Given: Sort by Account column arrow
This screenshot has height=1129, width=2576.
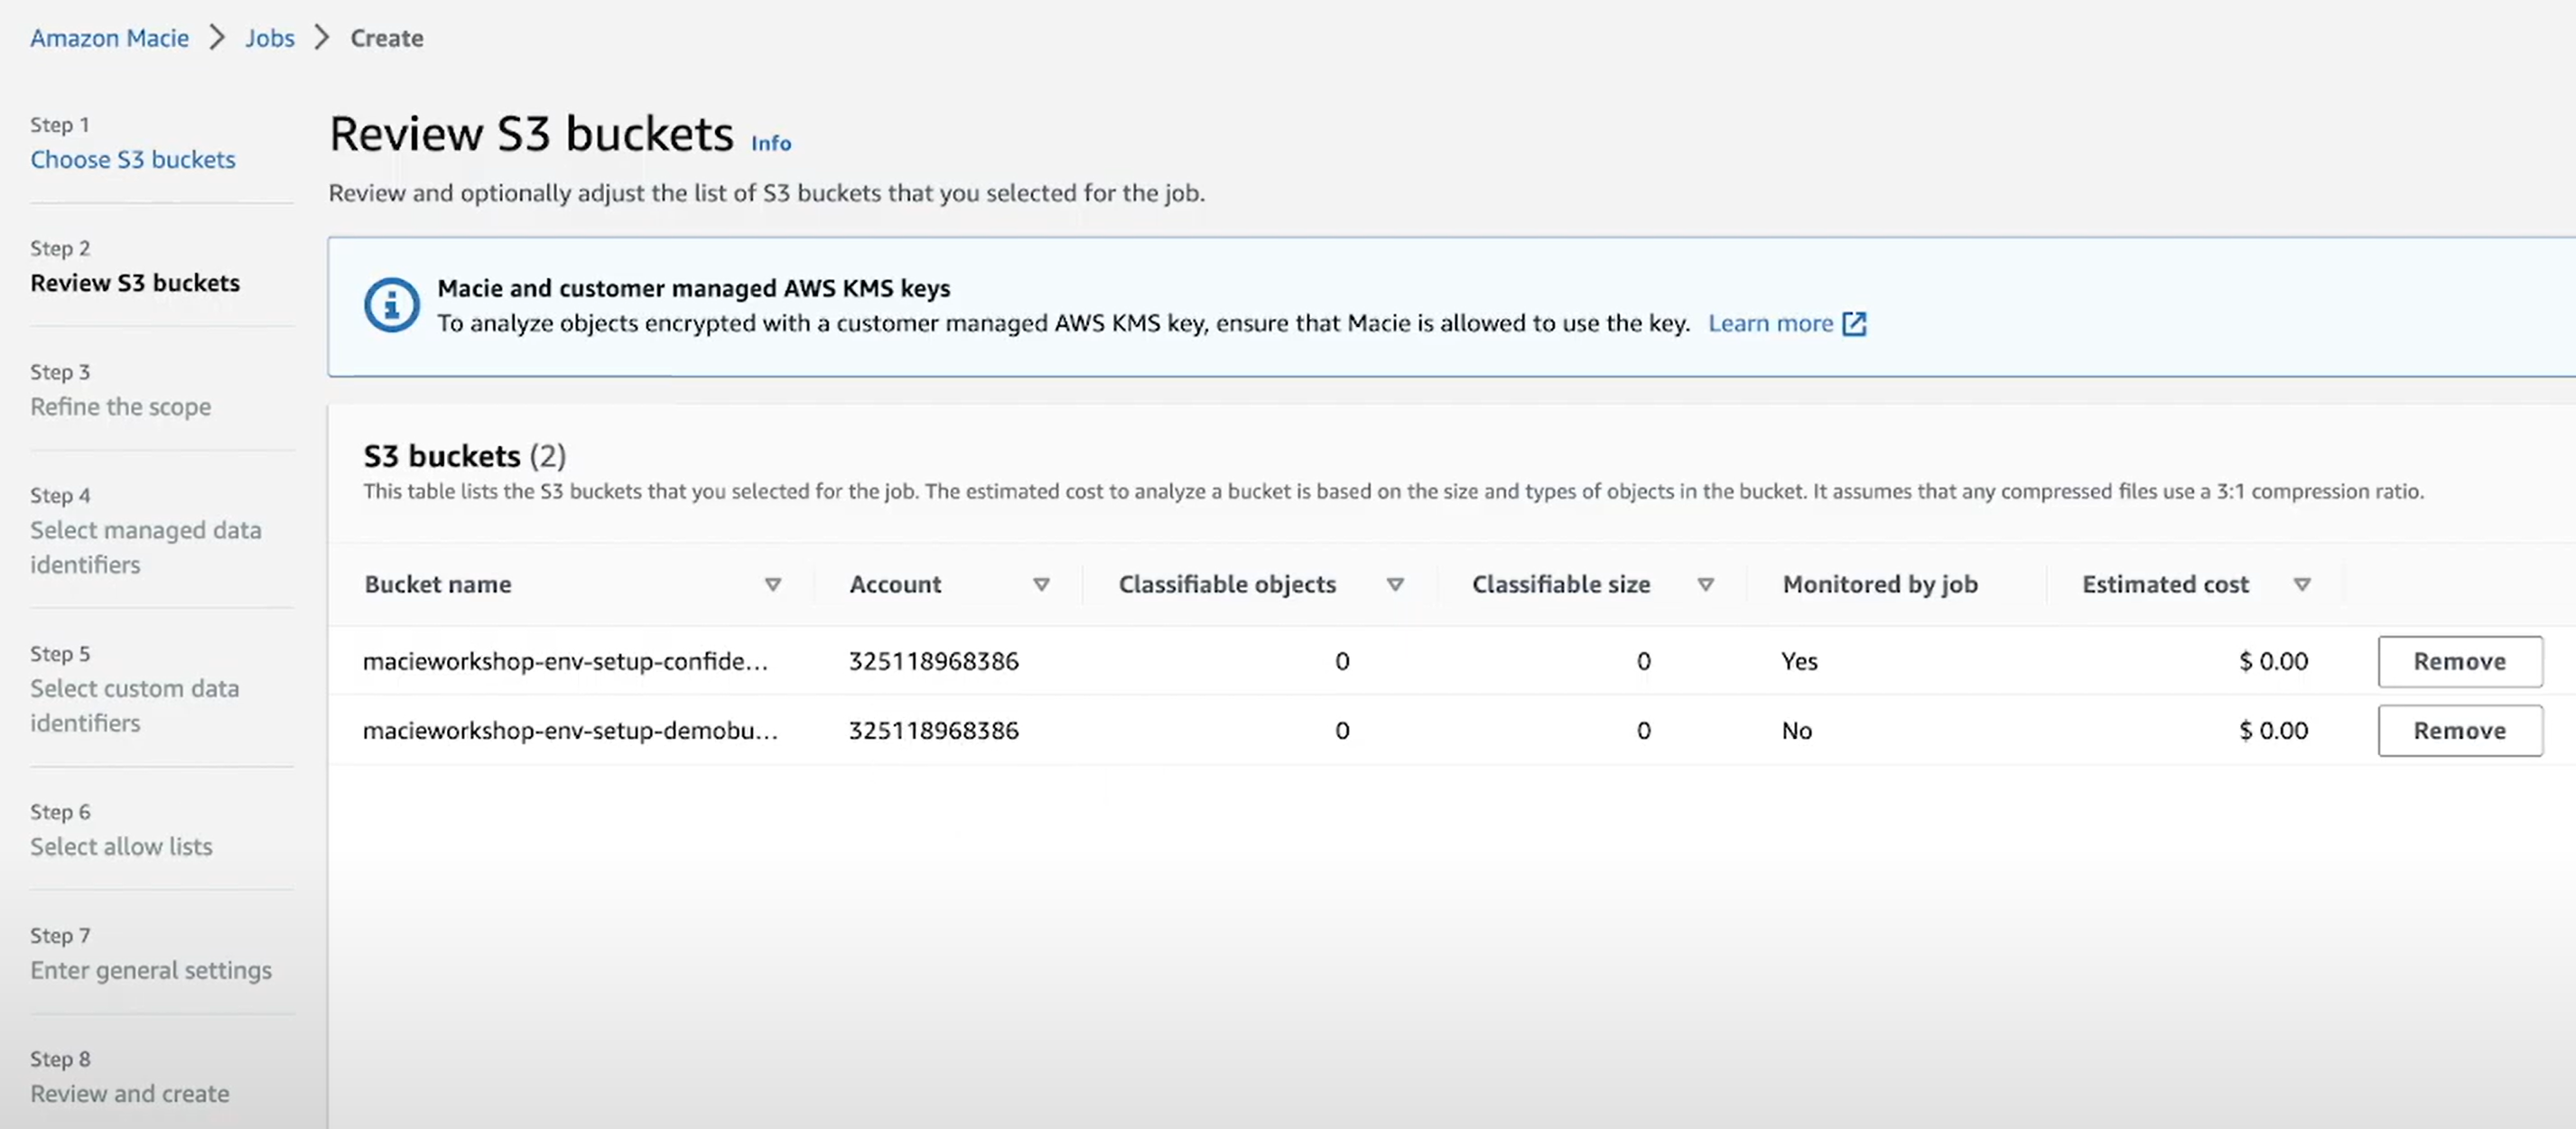Looking at the screenshot, I should point(1041,585).
